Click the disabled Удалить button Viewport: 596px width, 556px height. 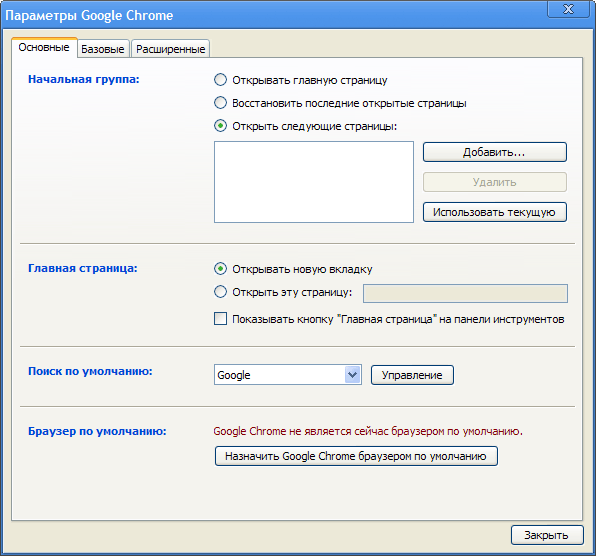tap(495, 182)
